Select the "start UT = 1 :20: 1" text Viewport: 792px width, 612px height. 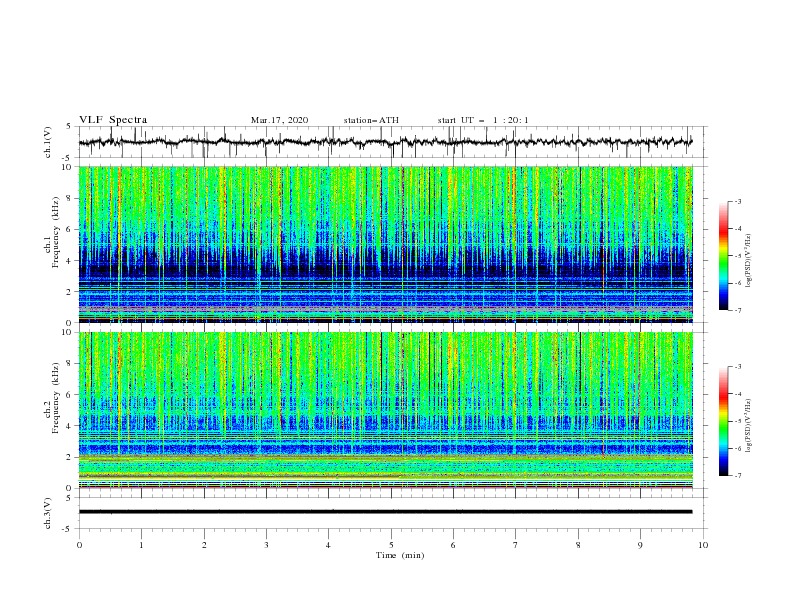pyautogui.click(x=483, y=120)
